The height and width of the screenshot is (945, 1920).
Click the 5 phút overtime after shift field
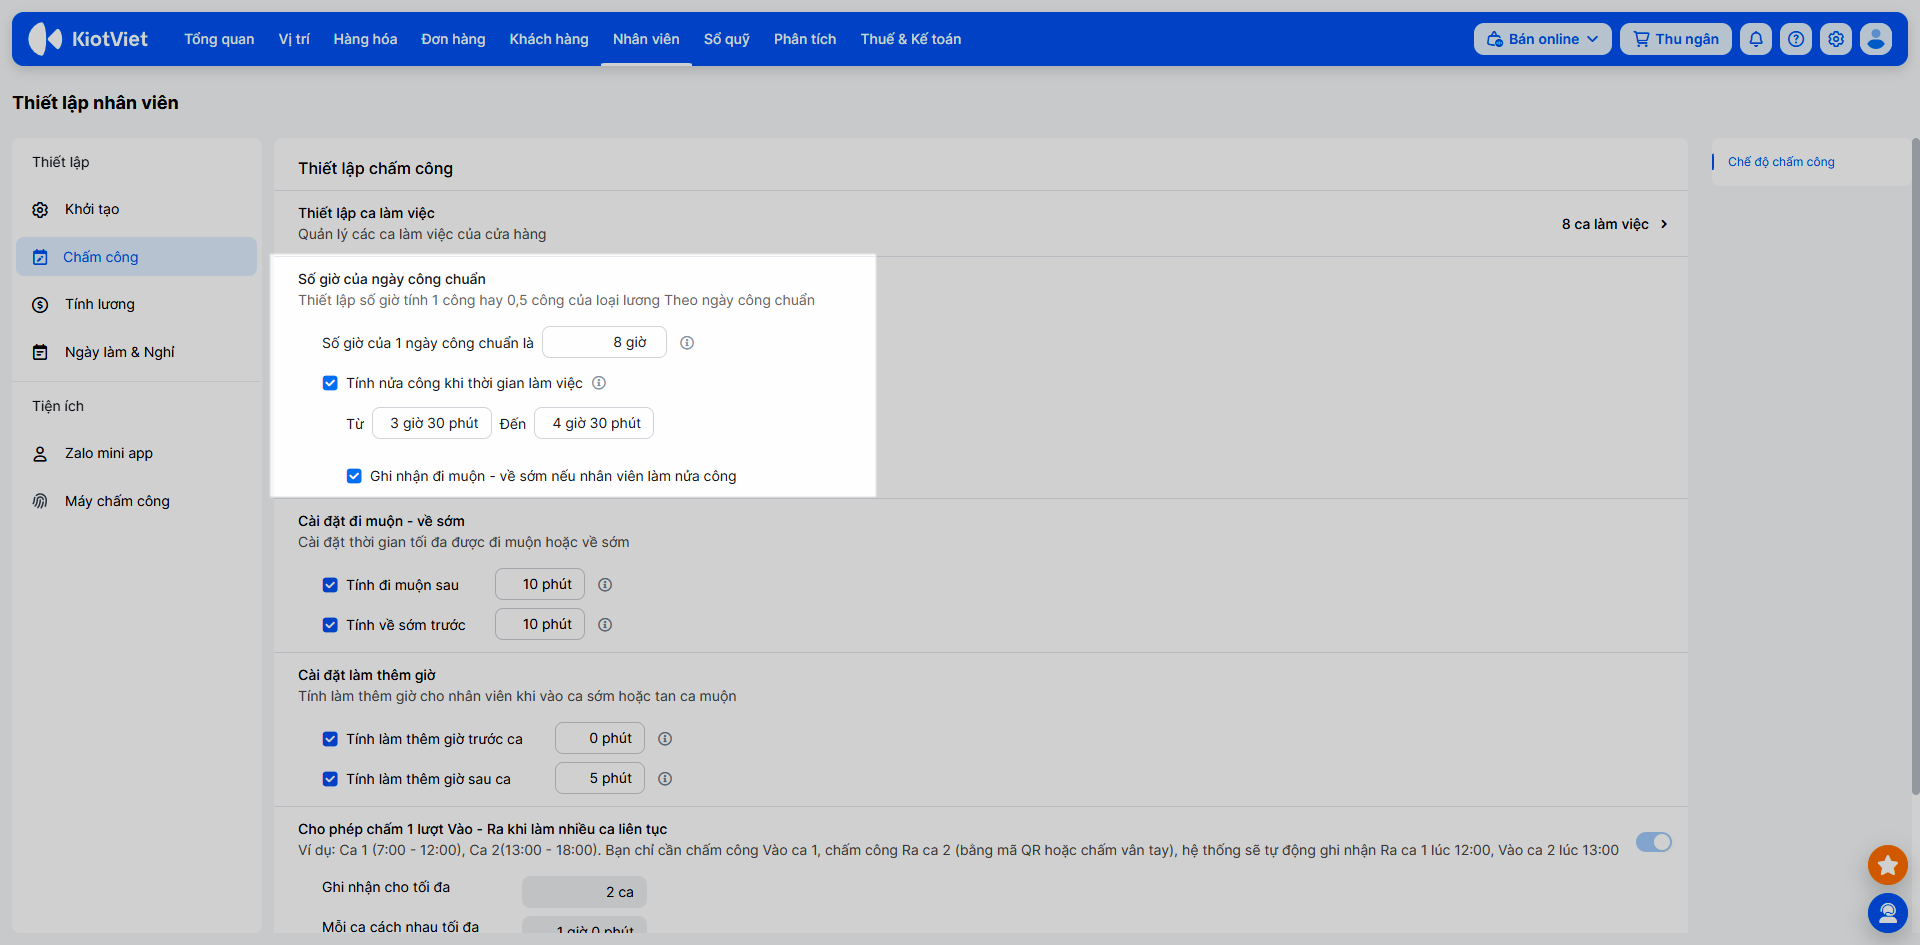pyautogui.click(x=600, y=778)
